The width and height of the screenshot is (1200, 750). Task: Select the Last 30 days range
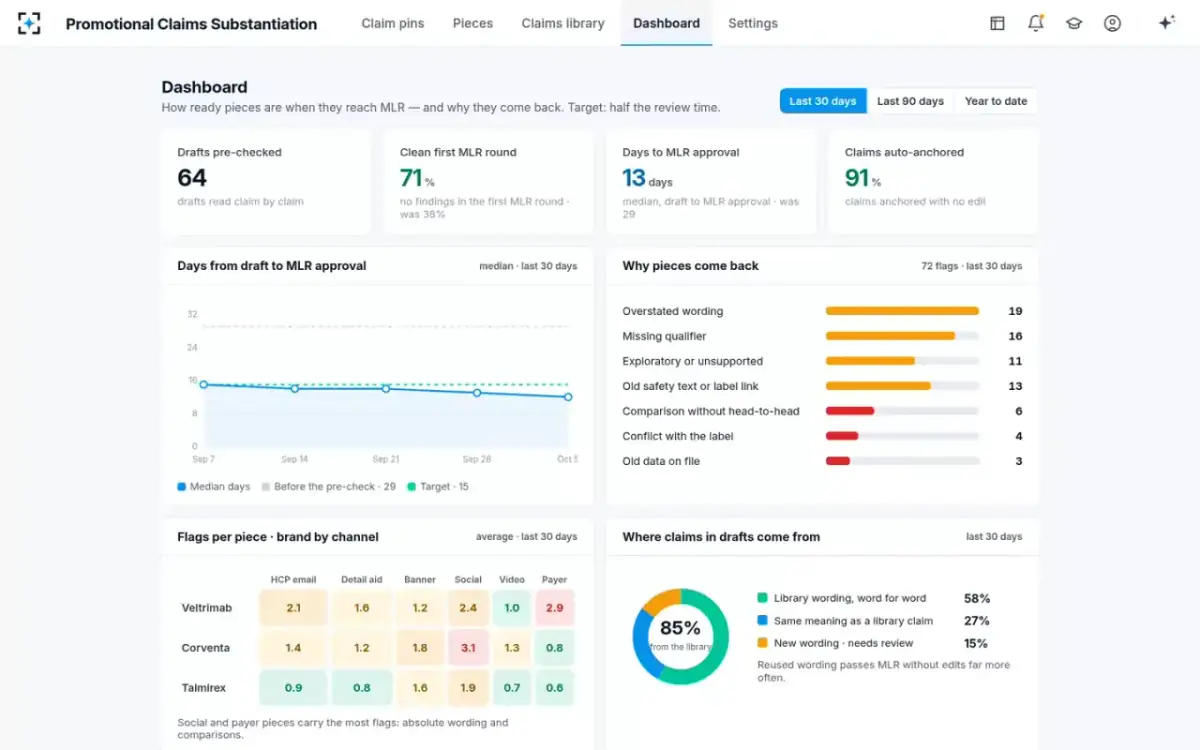click(823, 101)
